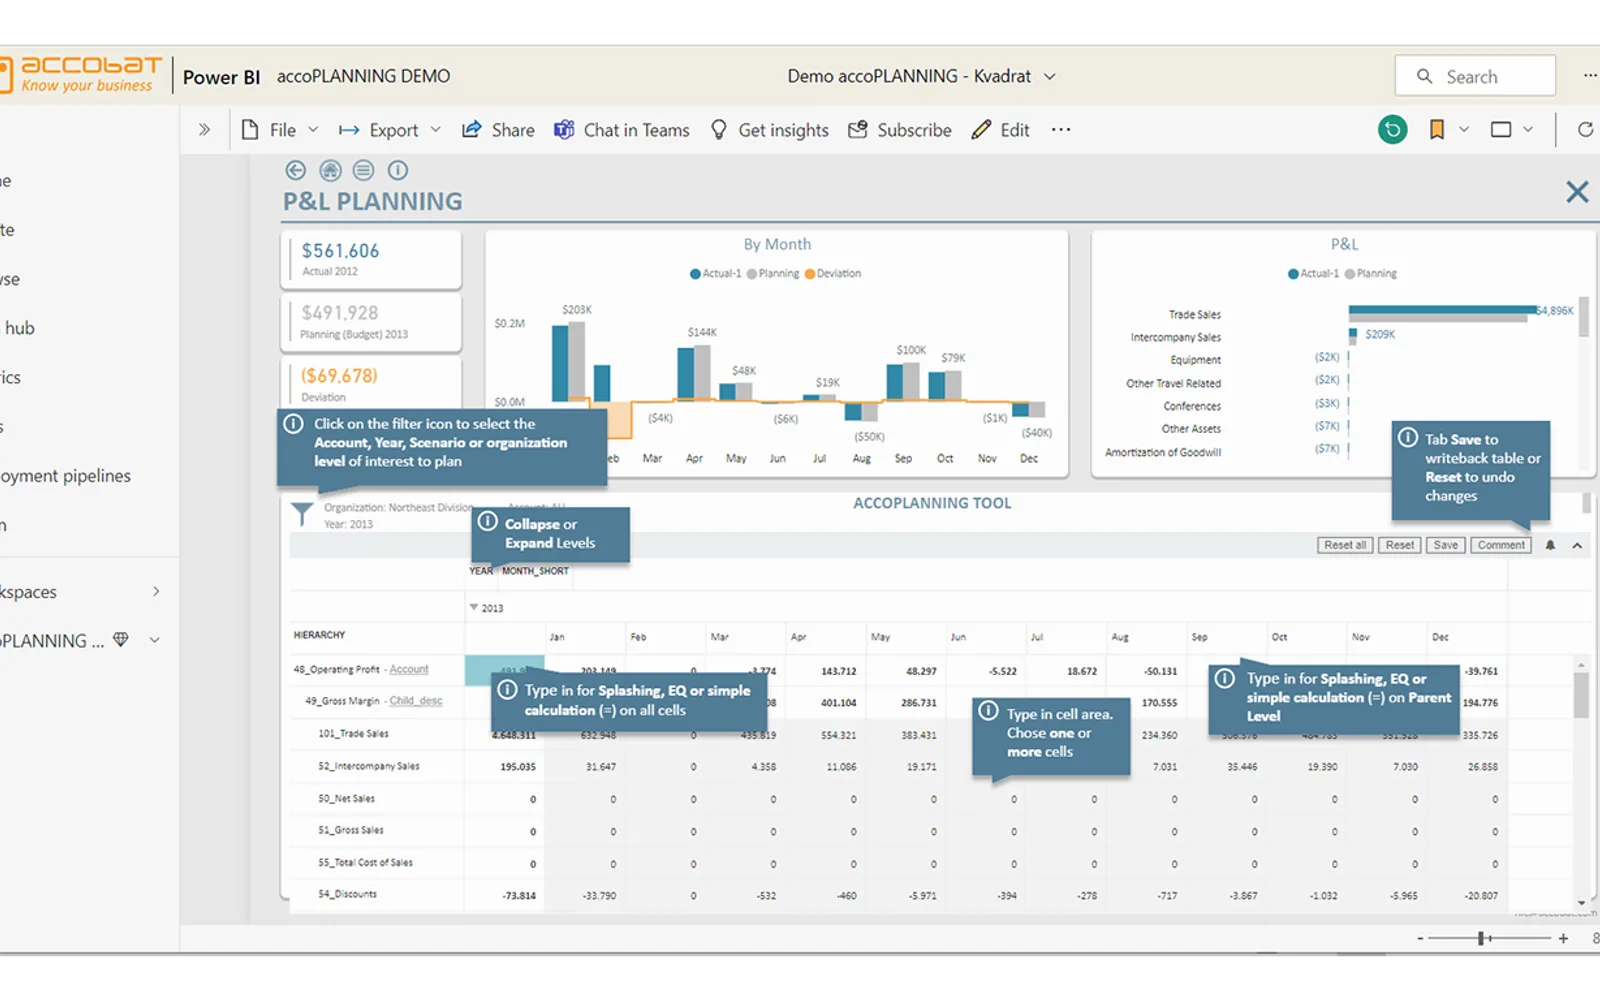Open the File dropdown menu
The height and width of the screenshot is (1000, 1600).
280,130
